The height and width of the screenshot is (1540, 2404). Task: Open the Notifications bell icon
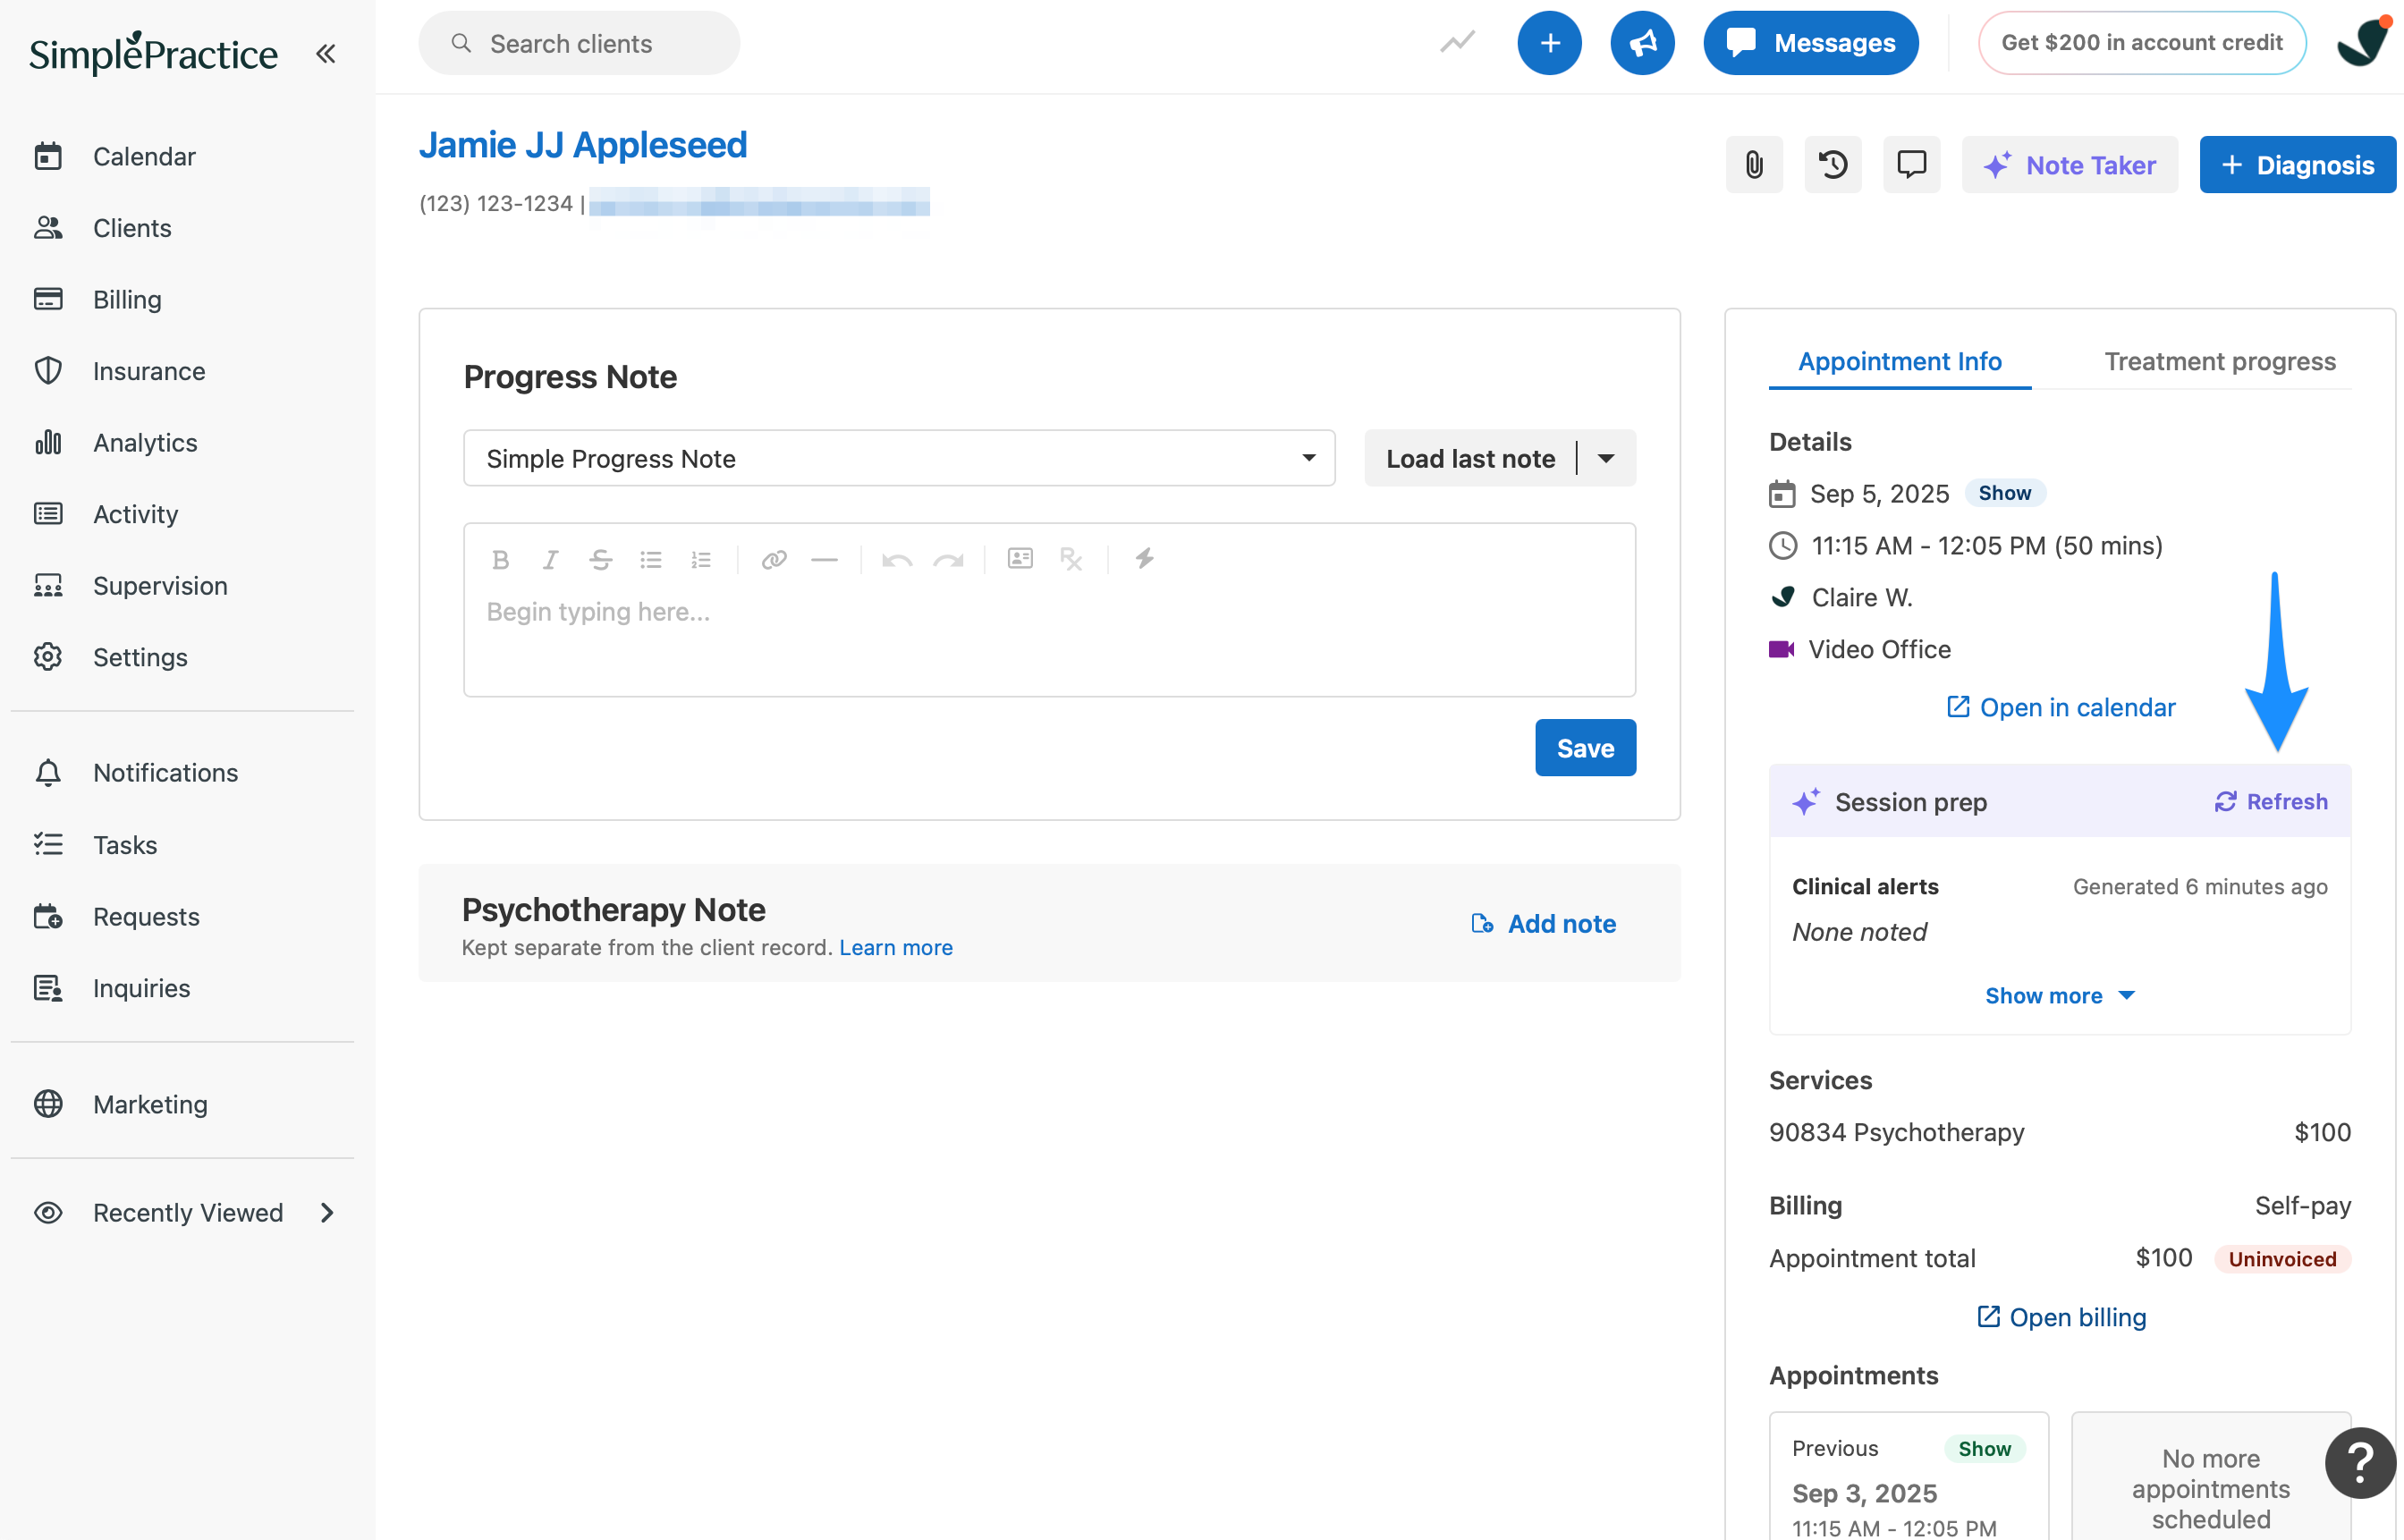click(x=47, y=772)
